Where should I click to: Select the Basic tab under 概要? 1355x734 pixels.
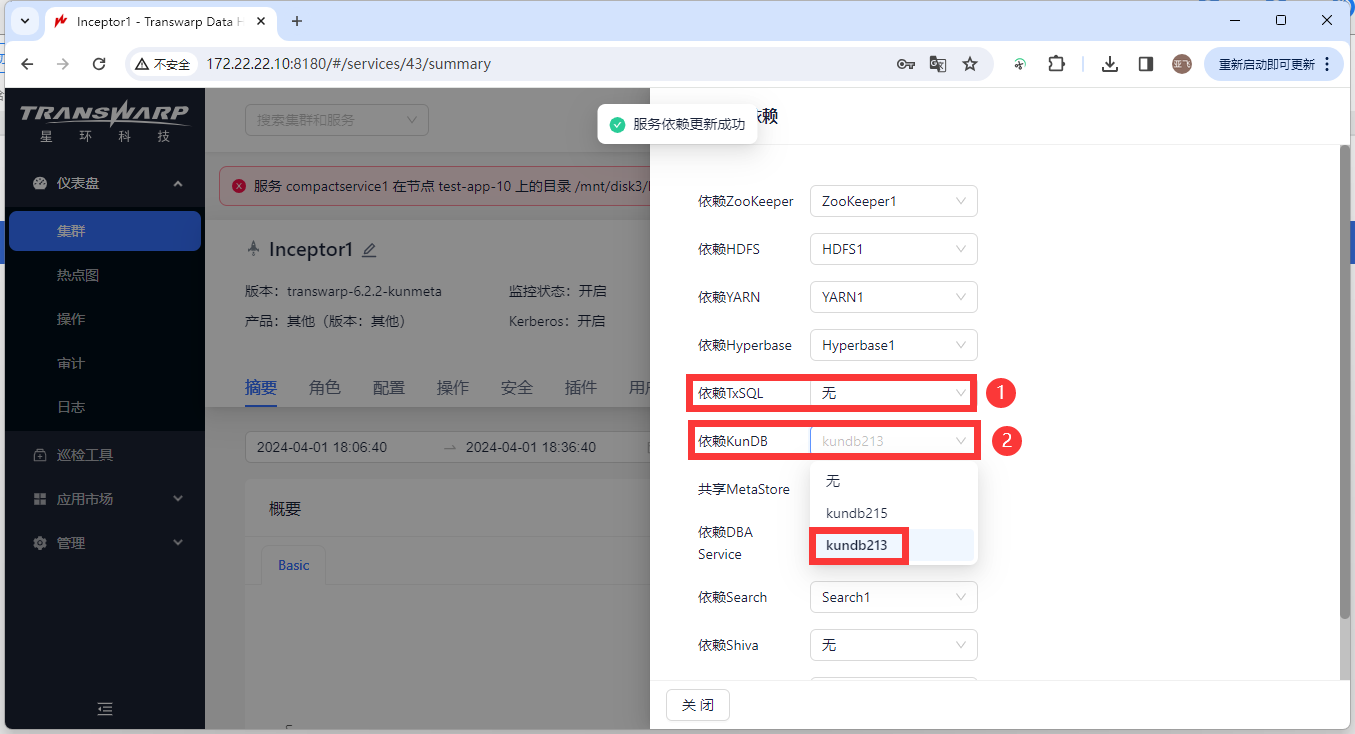pyautogui.click(x=294, y=565)
